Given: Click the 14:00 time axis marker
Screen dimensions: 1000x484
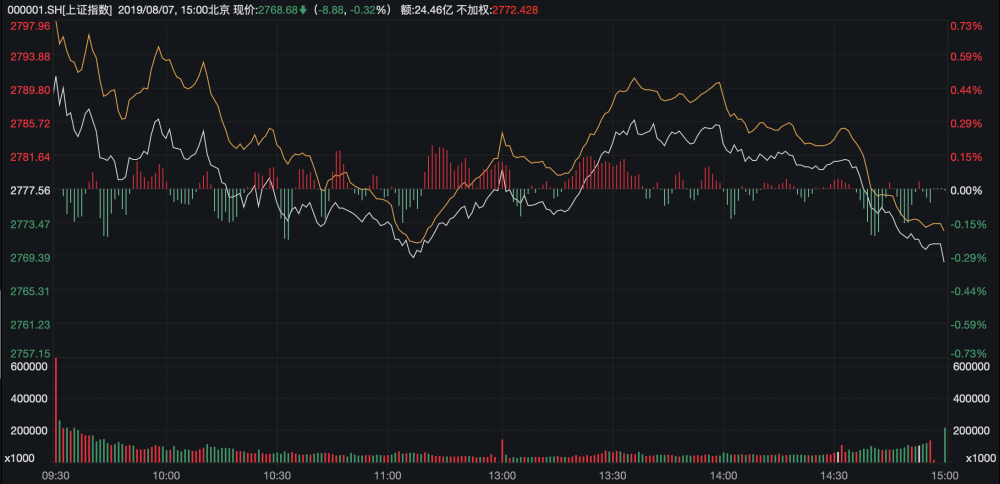Looking at the screenshot, I should [x=723, y=475].
